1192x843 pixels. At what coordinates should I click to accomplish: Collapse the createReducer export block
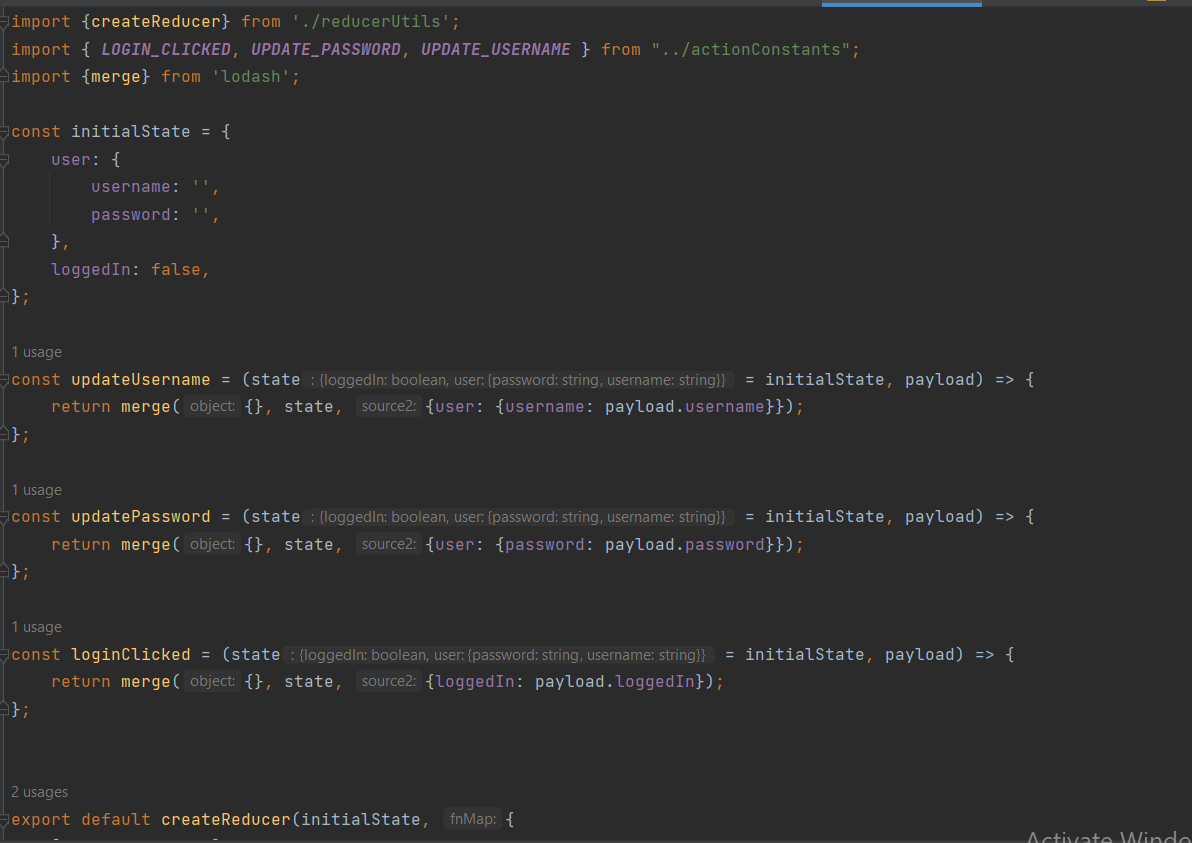pyautogui.click(x=4, y=819)
